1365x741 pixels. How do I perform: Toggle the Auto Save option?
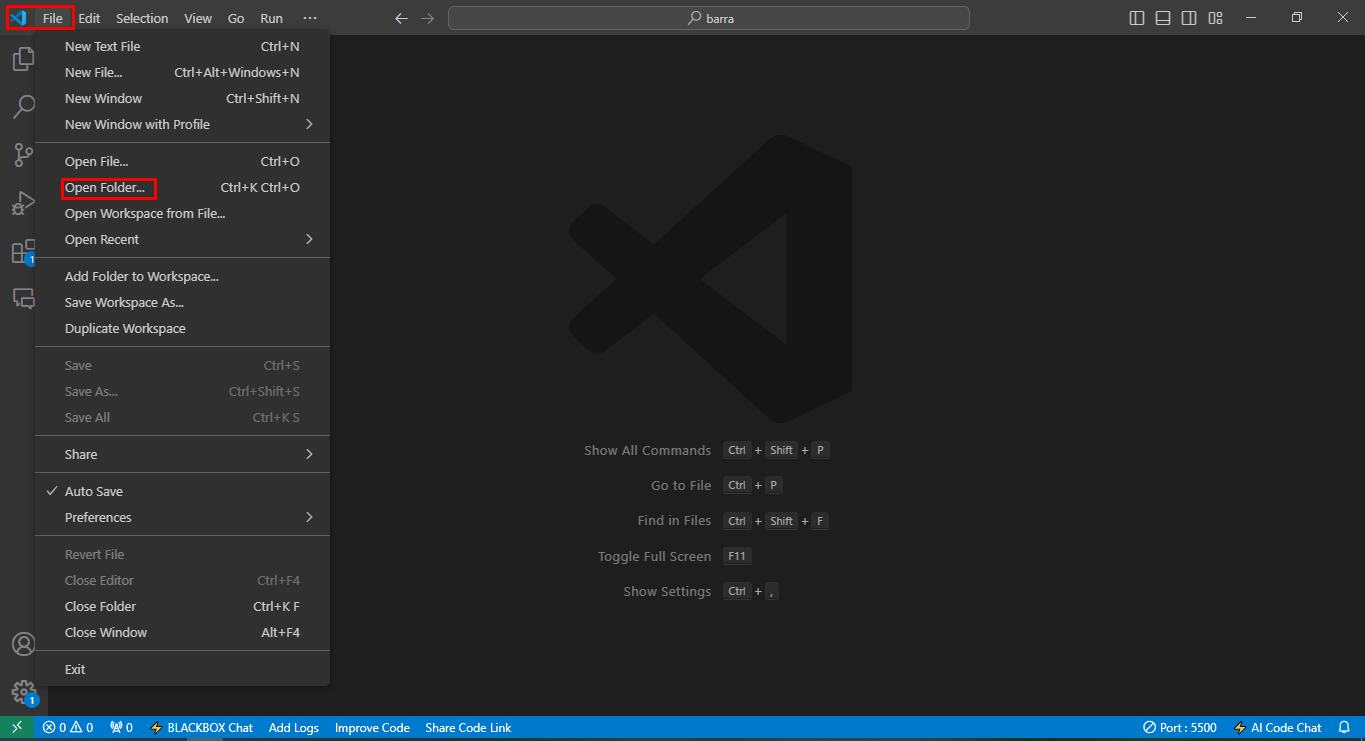point(182,492)
